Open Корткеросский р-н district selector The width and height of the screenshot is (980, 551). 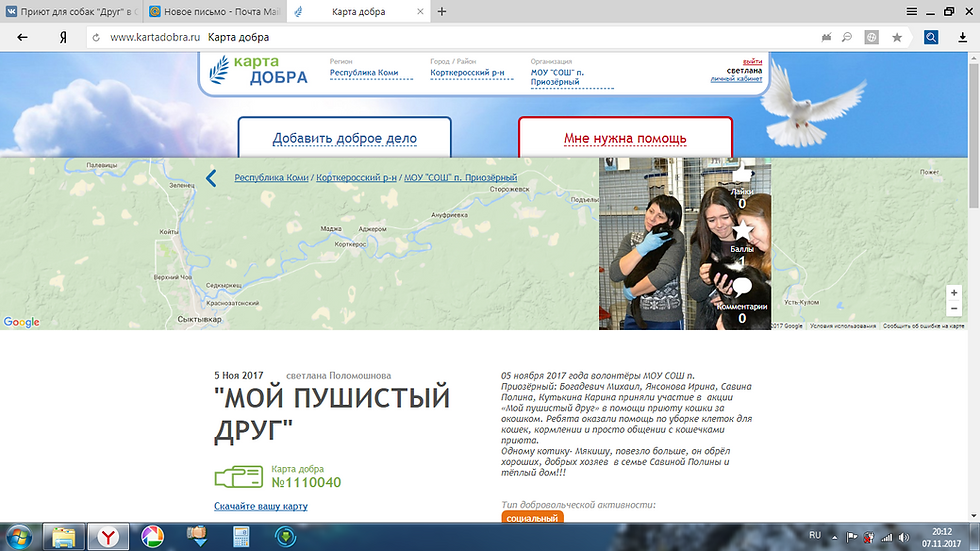(467, 72)
